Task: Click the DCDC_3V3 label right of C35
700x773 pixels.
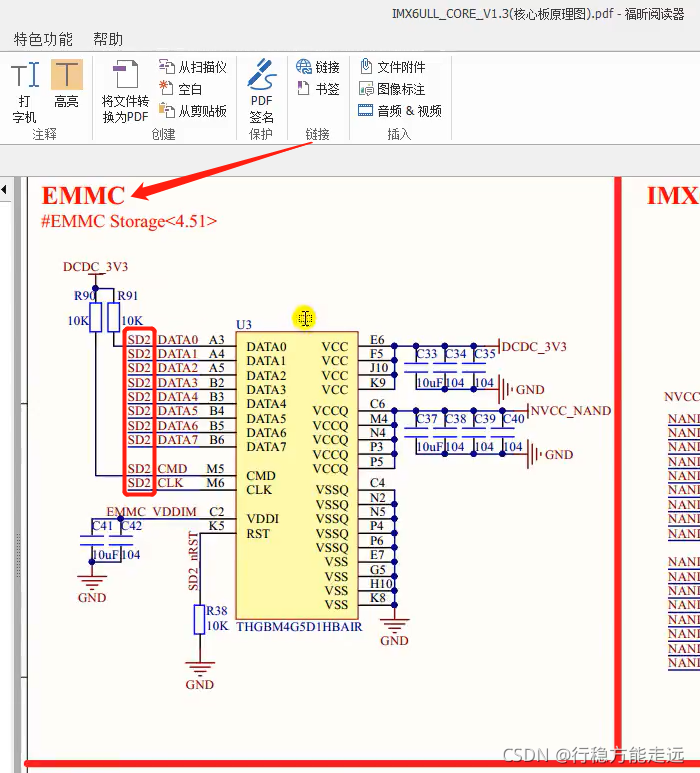Action: [x=534, y=347]
